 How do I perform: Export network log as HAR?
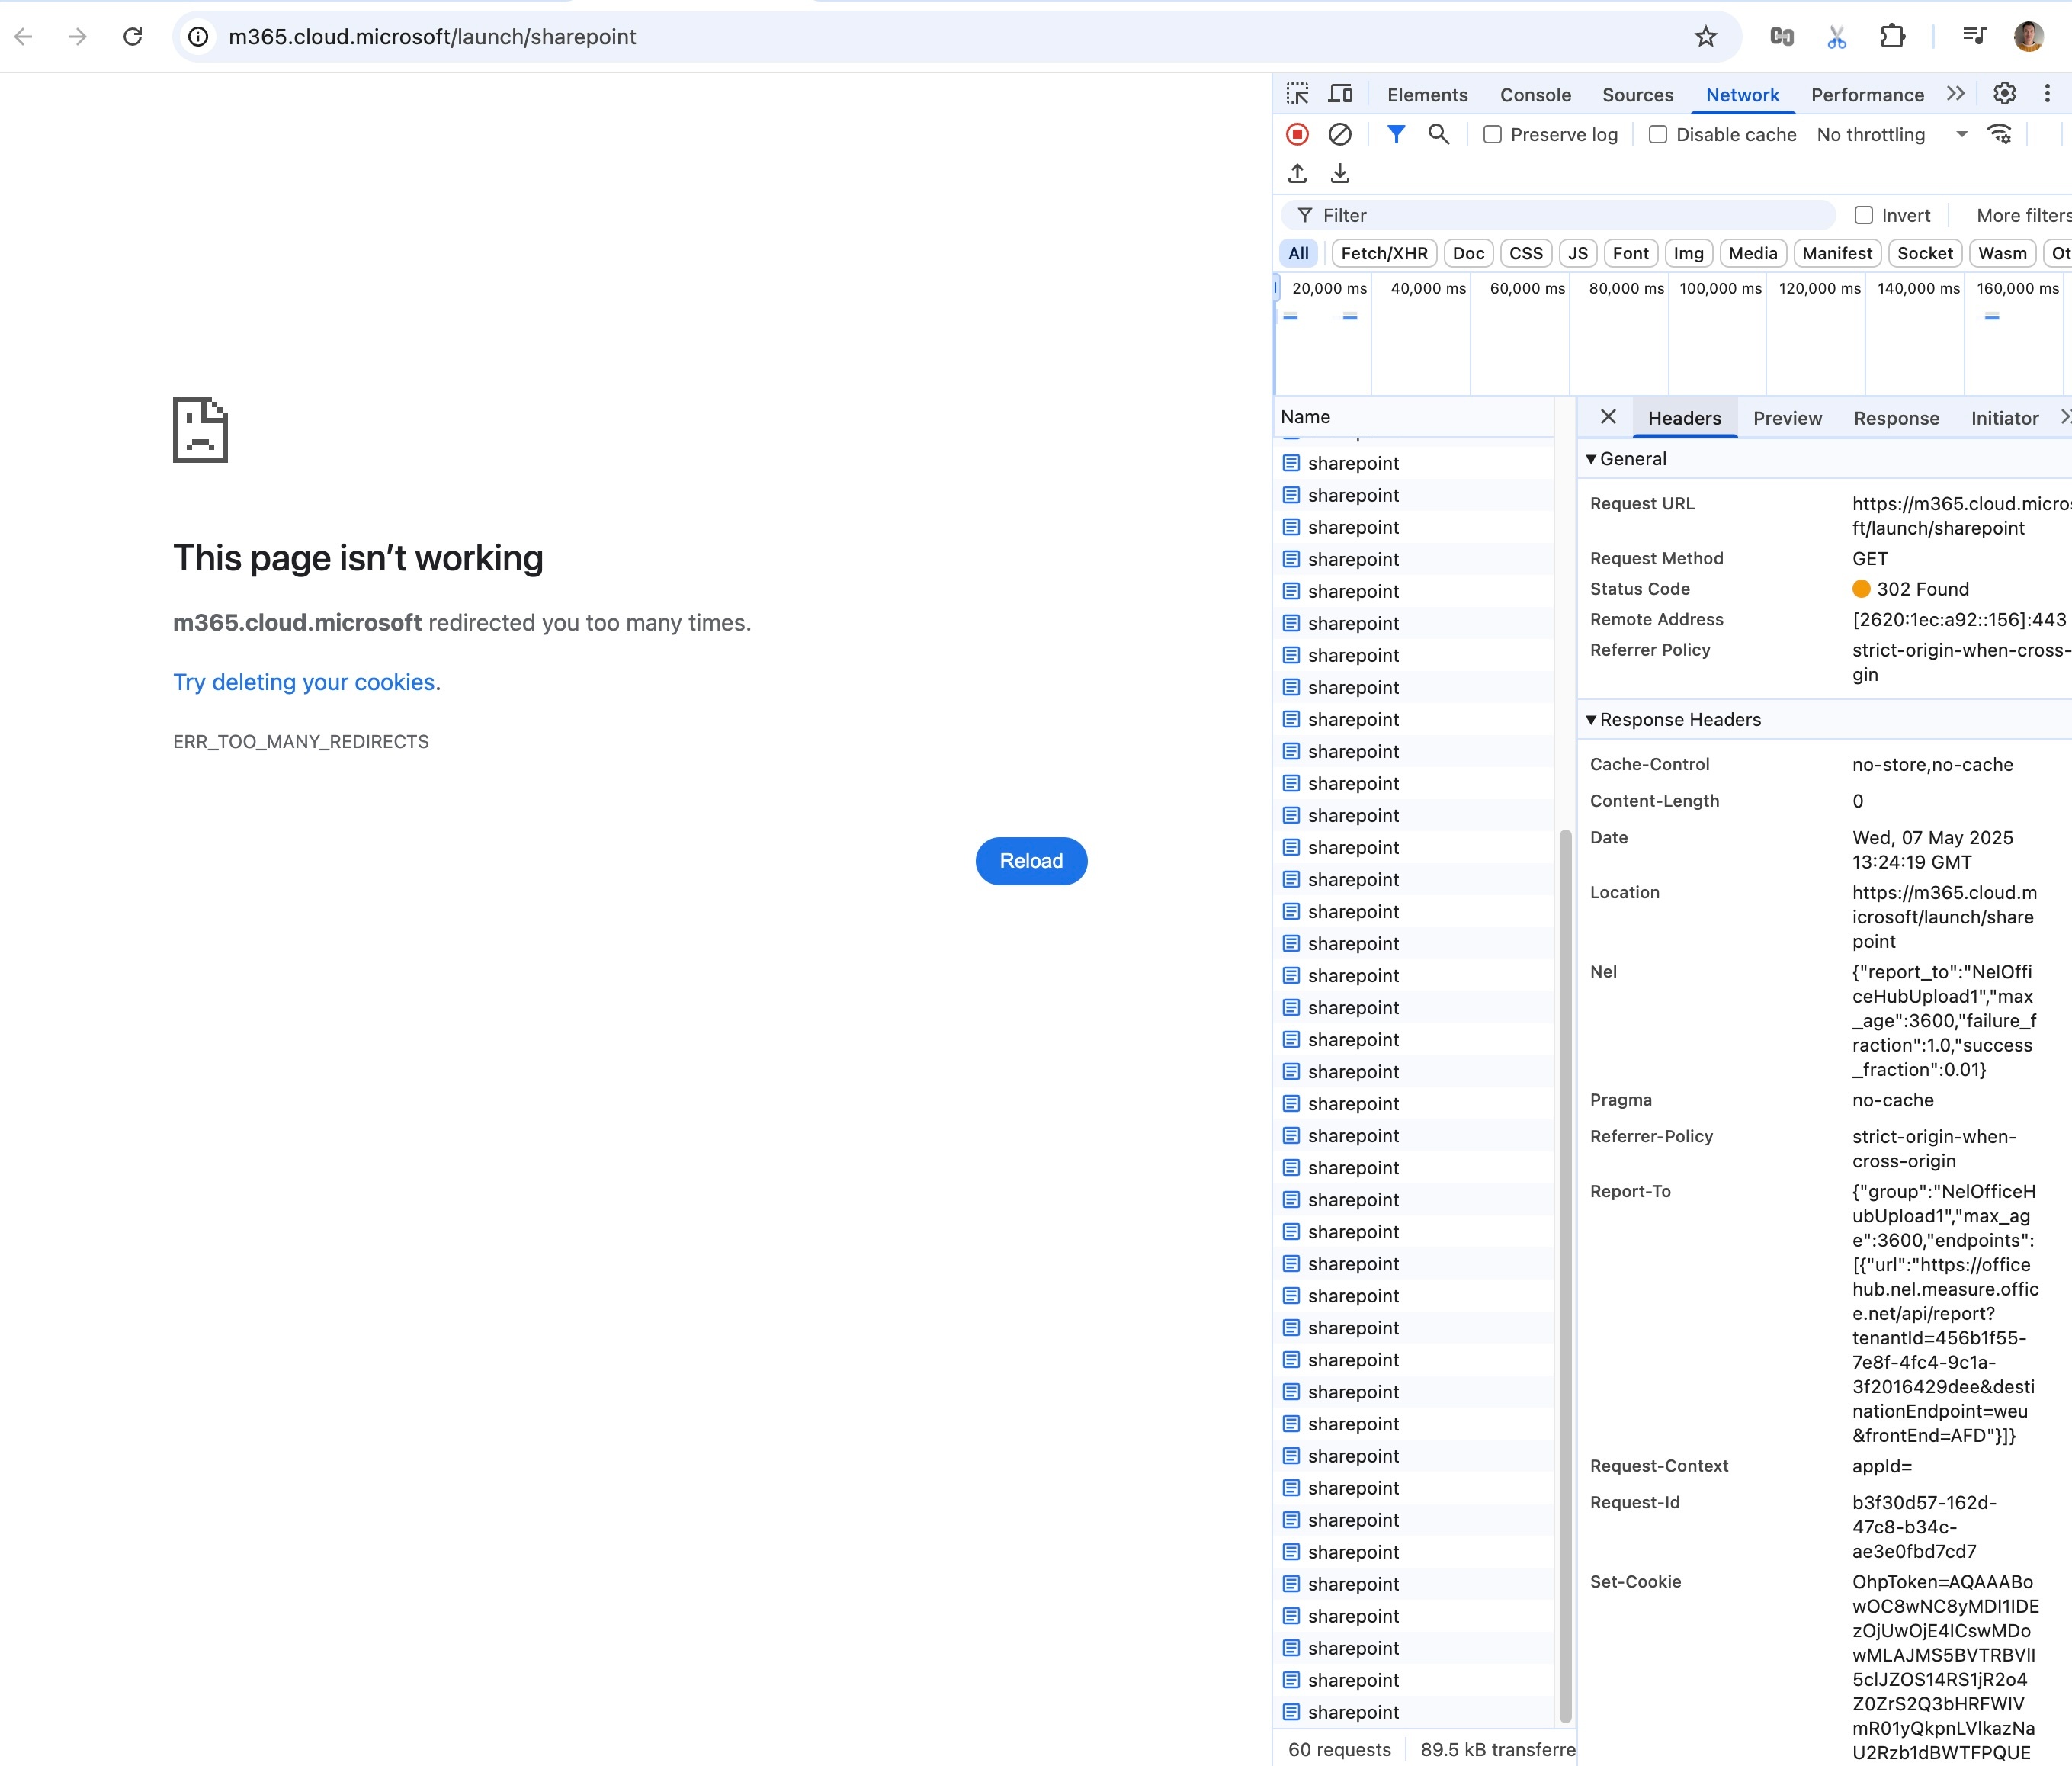(x=1340, y=173)
